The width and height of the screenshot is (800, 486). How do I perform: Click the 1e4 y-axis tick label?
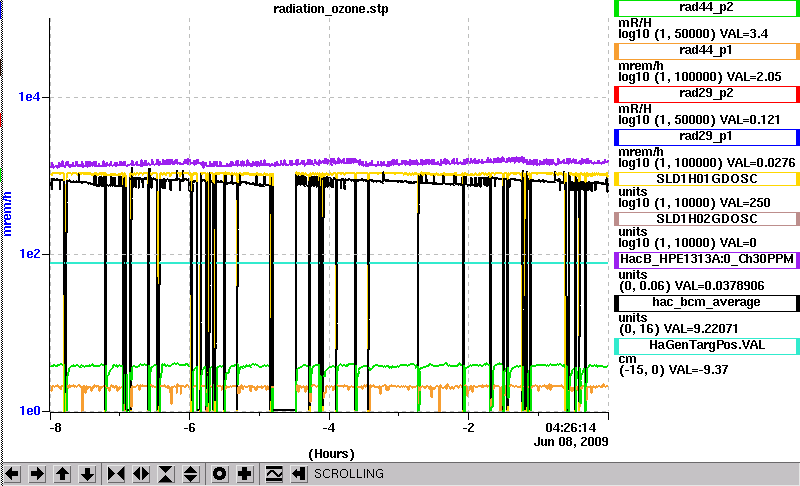[29, 97]
